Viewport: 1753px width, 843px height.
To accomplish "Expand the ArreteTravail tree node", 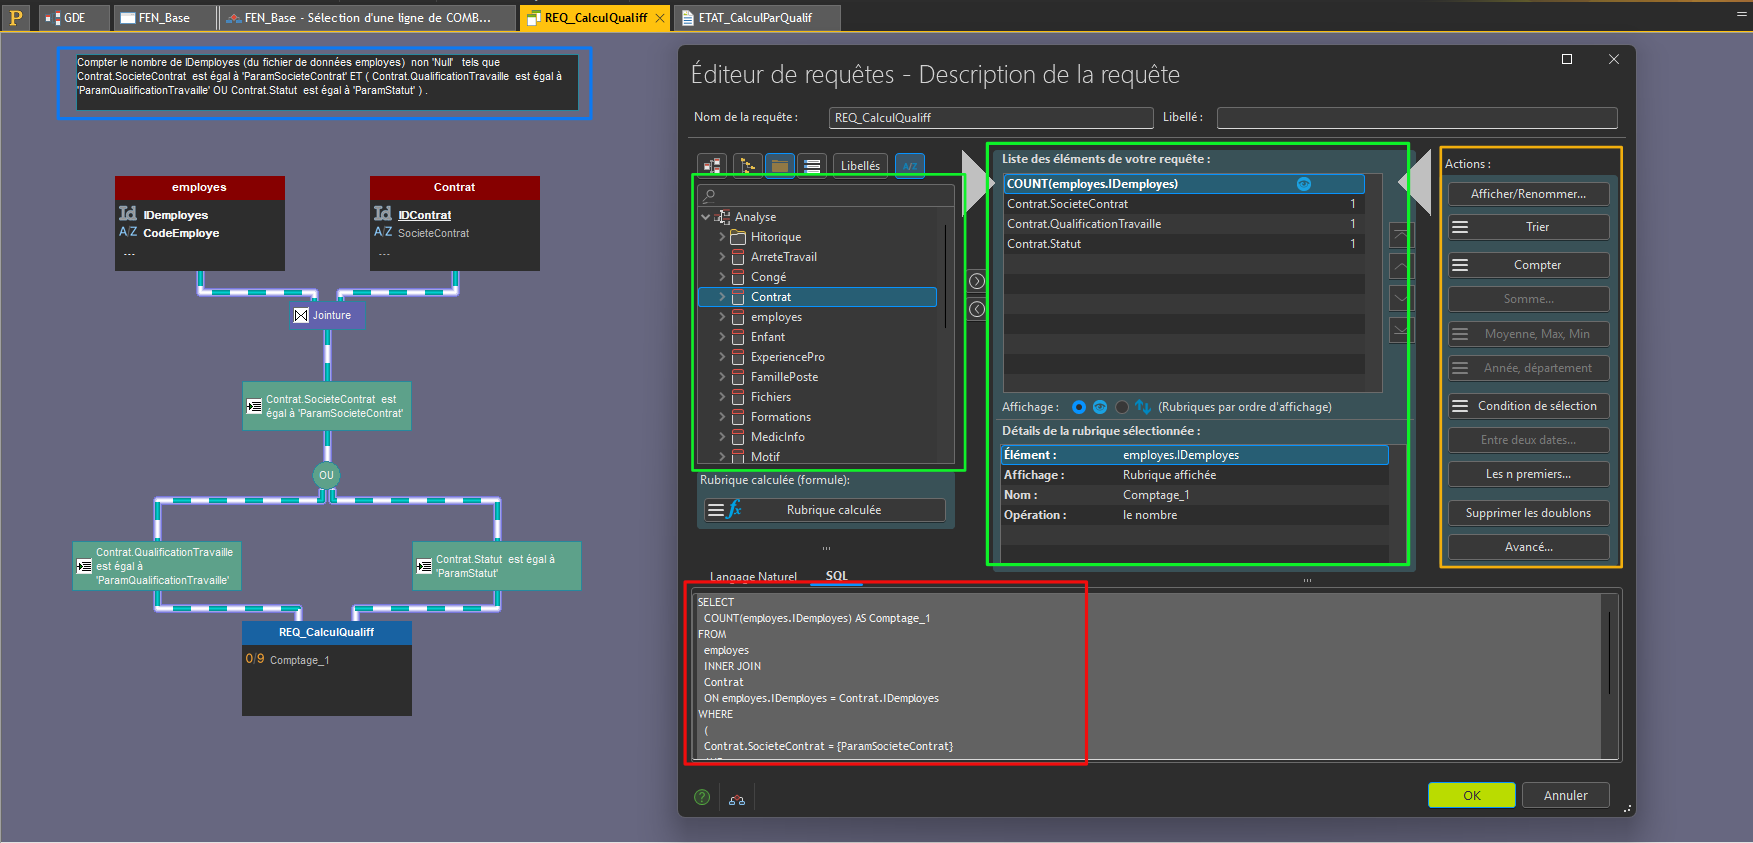I will [x=722, y=257].
